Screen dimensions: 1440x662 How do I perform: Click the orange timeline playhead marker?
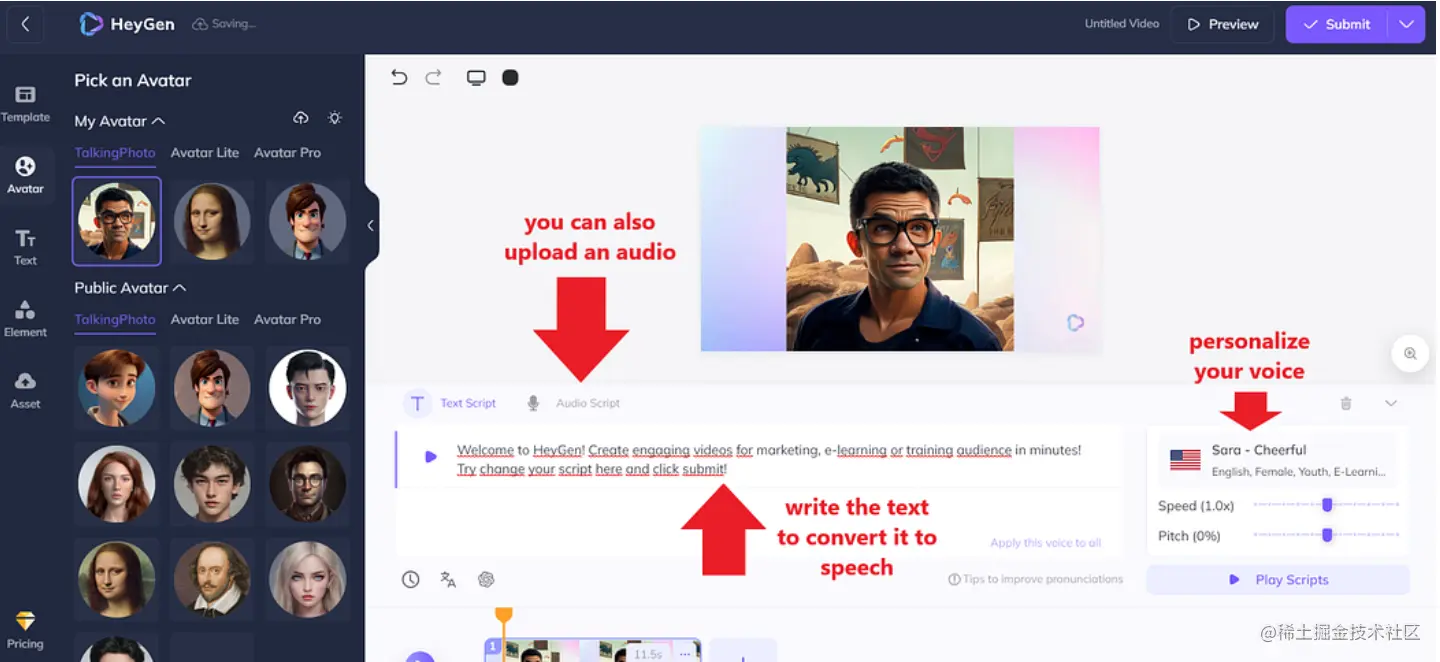(x=504, y=617)
